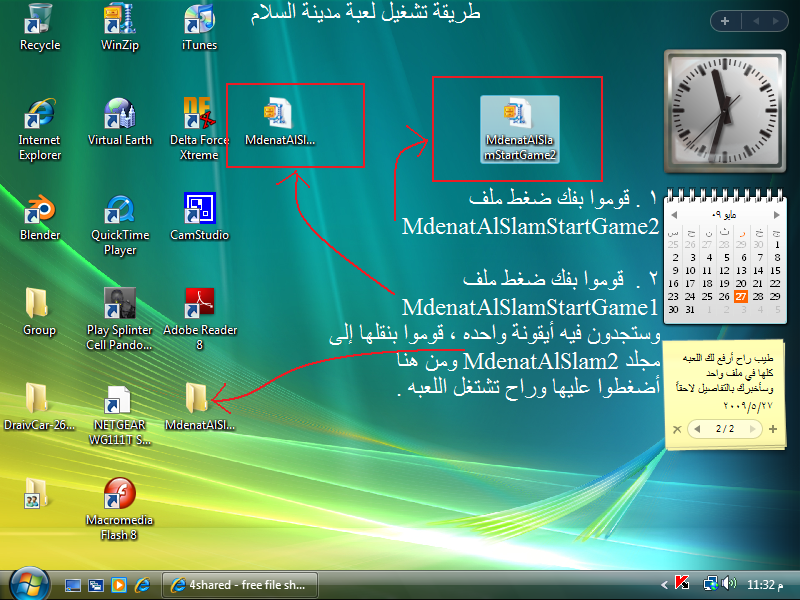Image resolution: width=800 pixels, height=600 pixels.
Task: Select the Group folder
Action: pos(39,312)
